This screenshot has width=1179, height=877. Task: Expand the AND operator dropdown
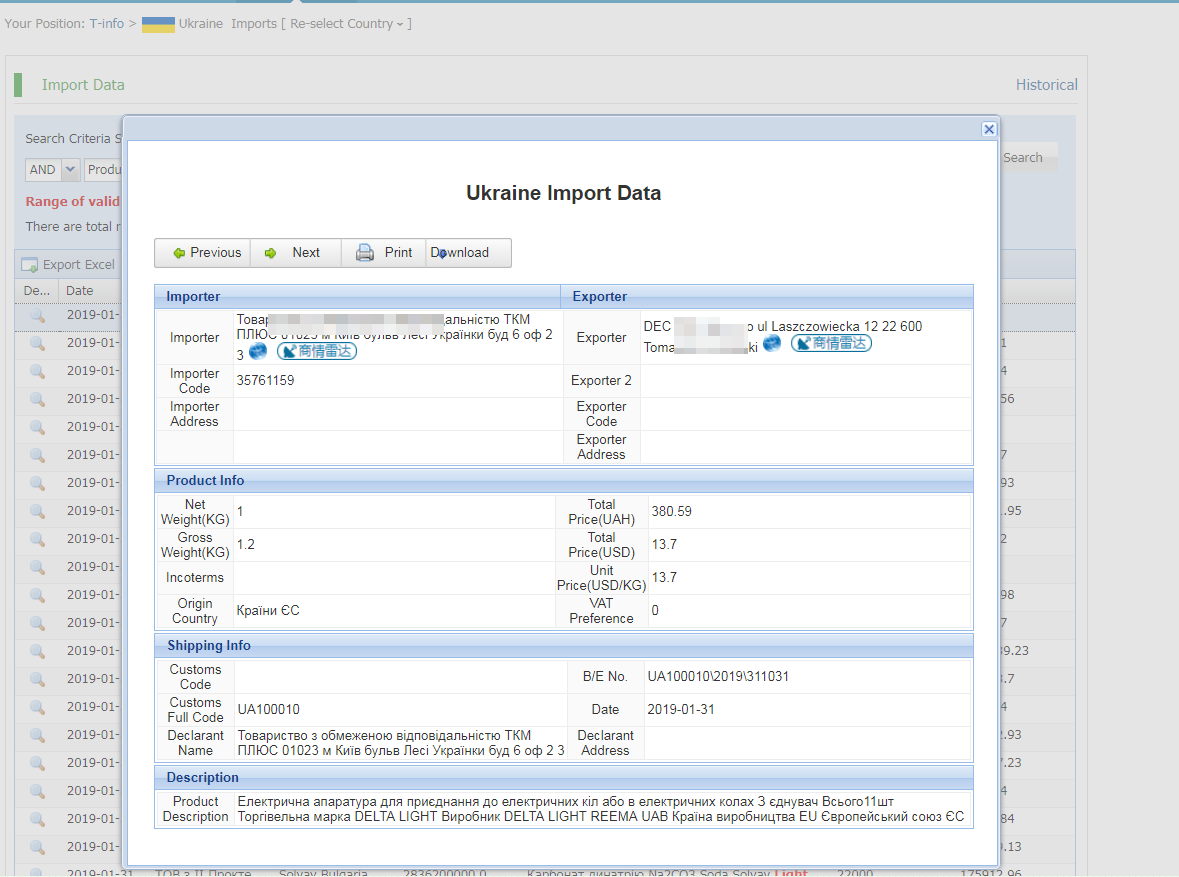click(x=70, y=170)
